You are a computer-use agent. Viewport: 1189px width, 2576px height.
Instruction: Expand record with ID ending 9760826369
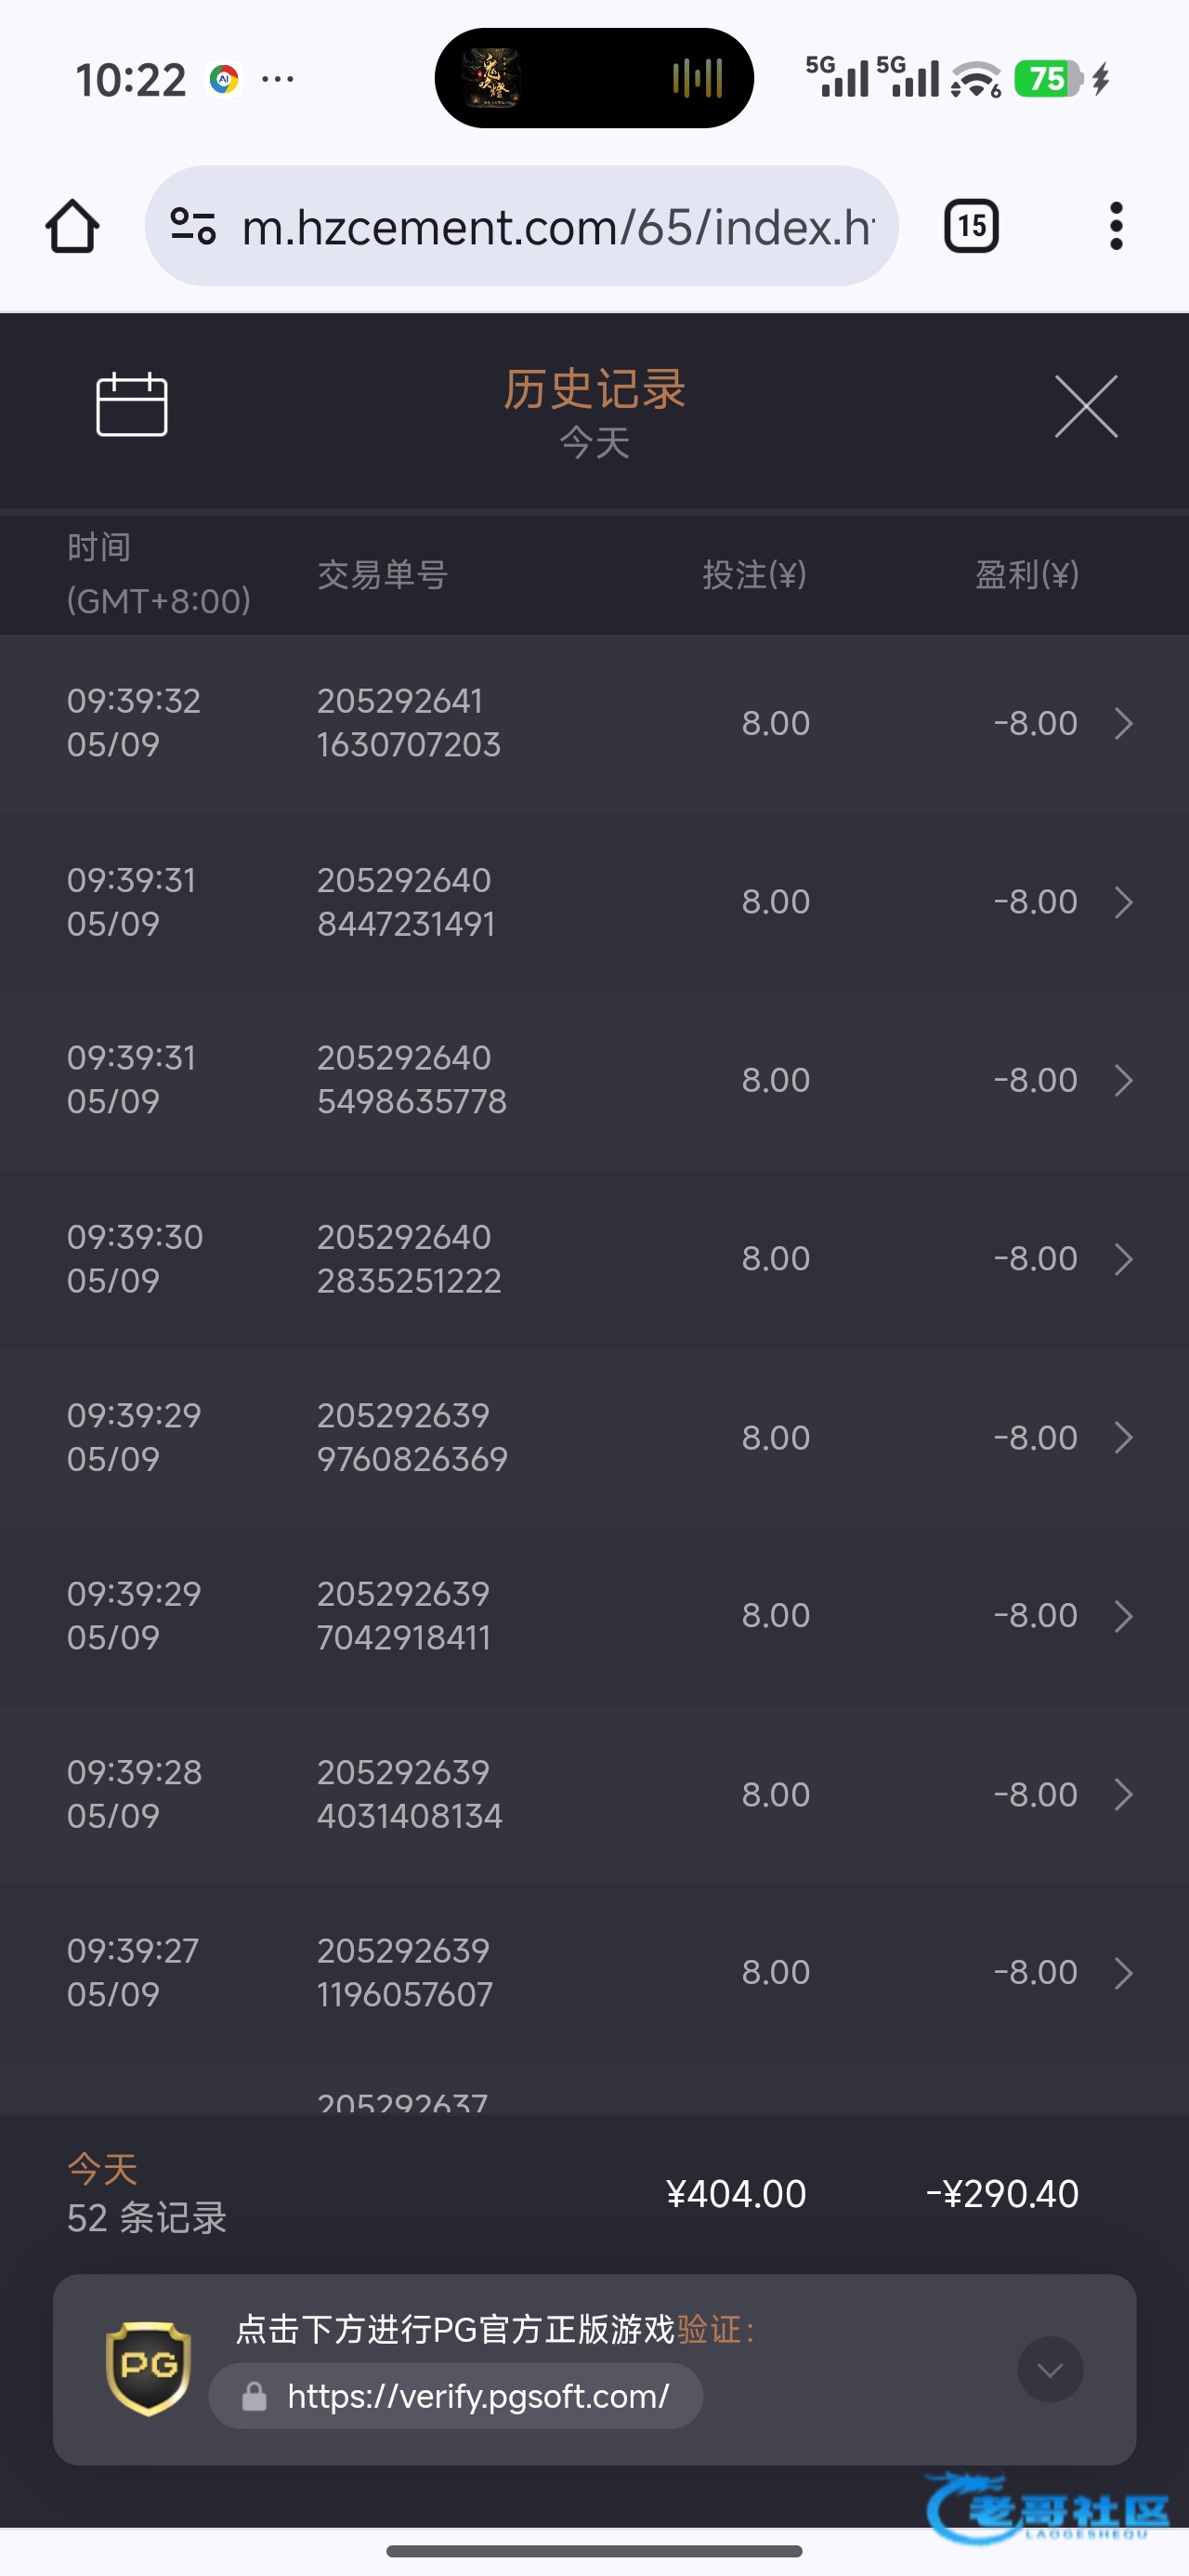(x=594, y=1437)
